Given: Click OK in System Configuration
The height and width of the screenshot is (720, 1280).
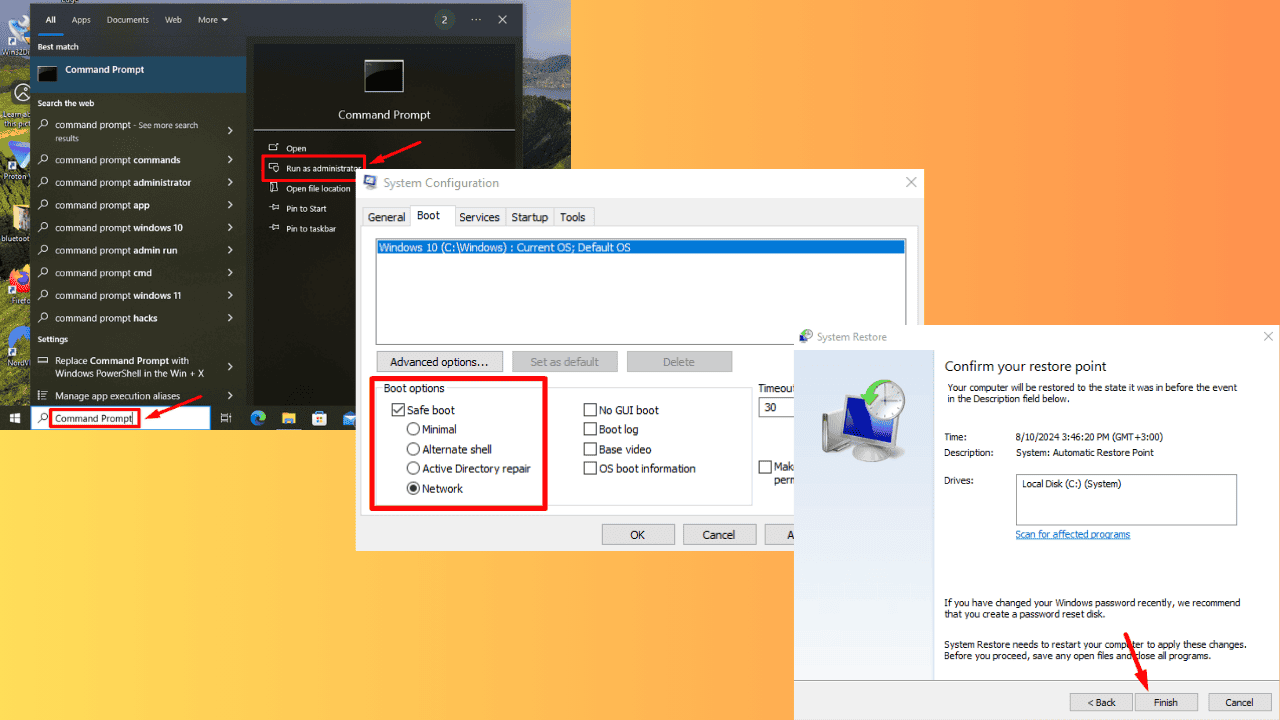Looking at the screenshot, I should point(637,534).
